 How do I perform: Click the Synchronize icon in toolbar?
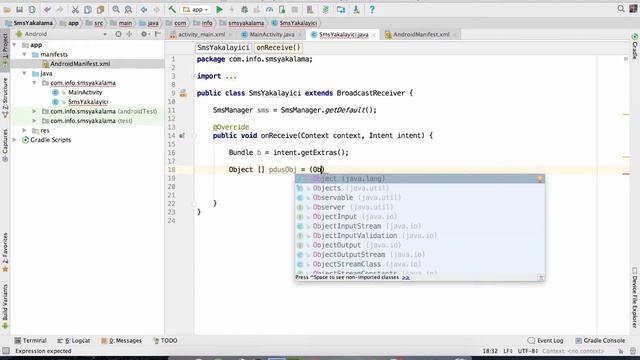click(x=32, y=9)
